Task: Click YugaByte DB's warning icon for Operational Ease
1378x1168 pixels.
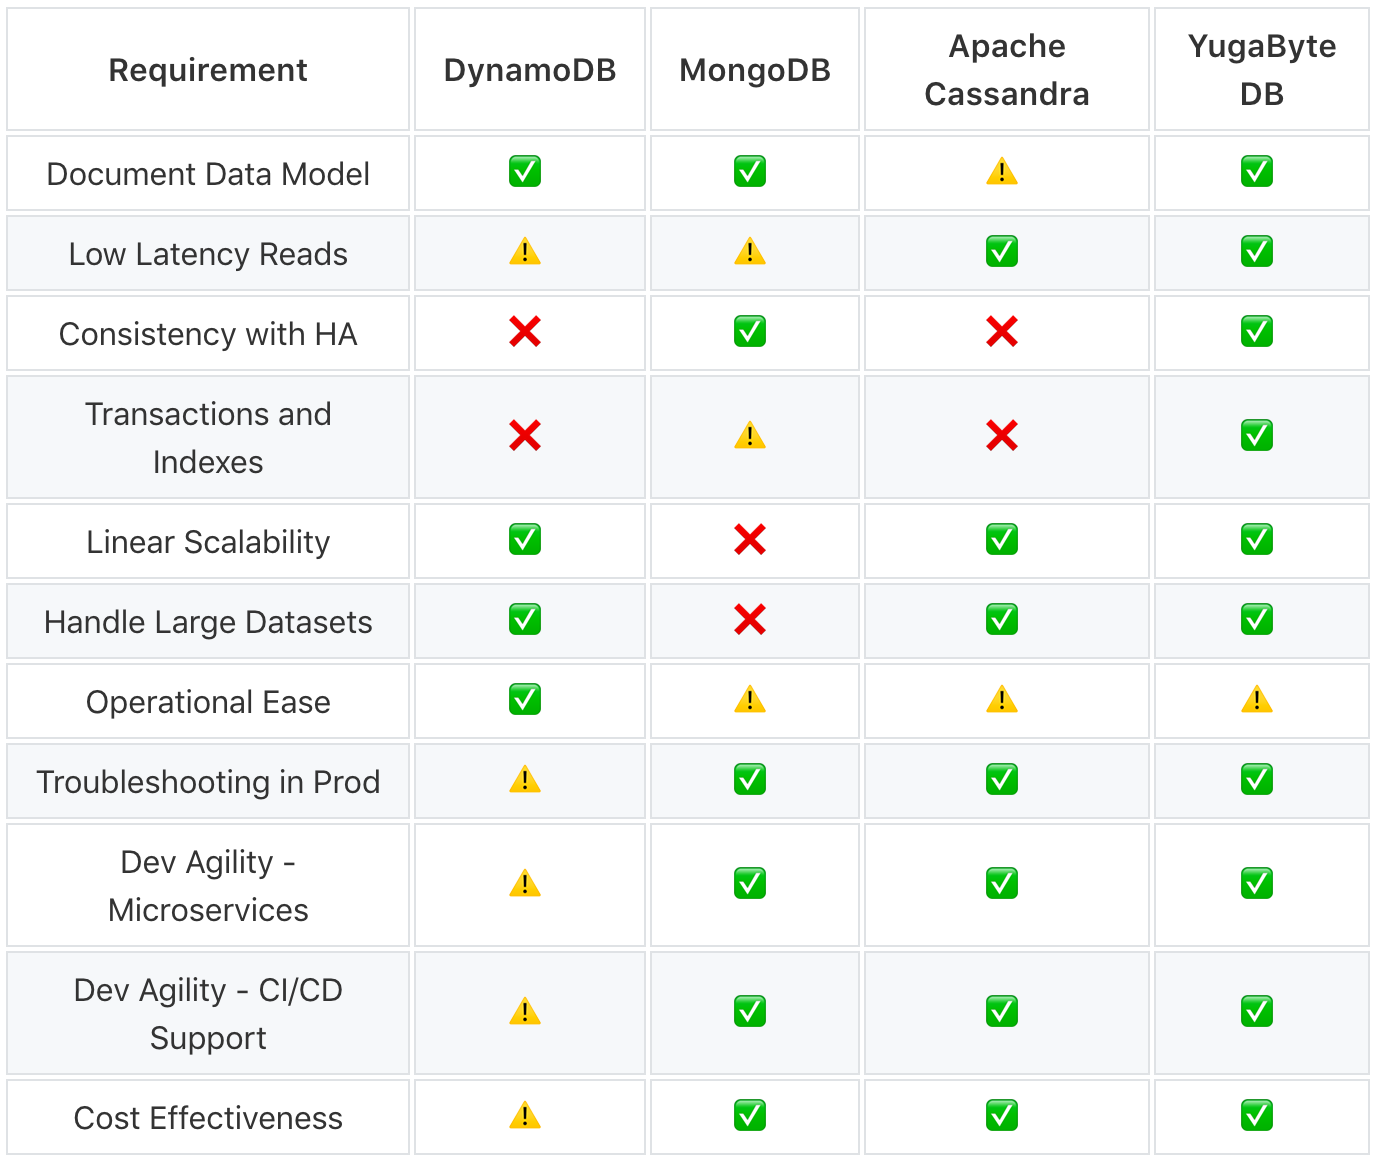Action: [1257, 700]
